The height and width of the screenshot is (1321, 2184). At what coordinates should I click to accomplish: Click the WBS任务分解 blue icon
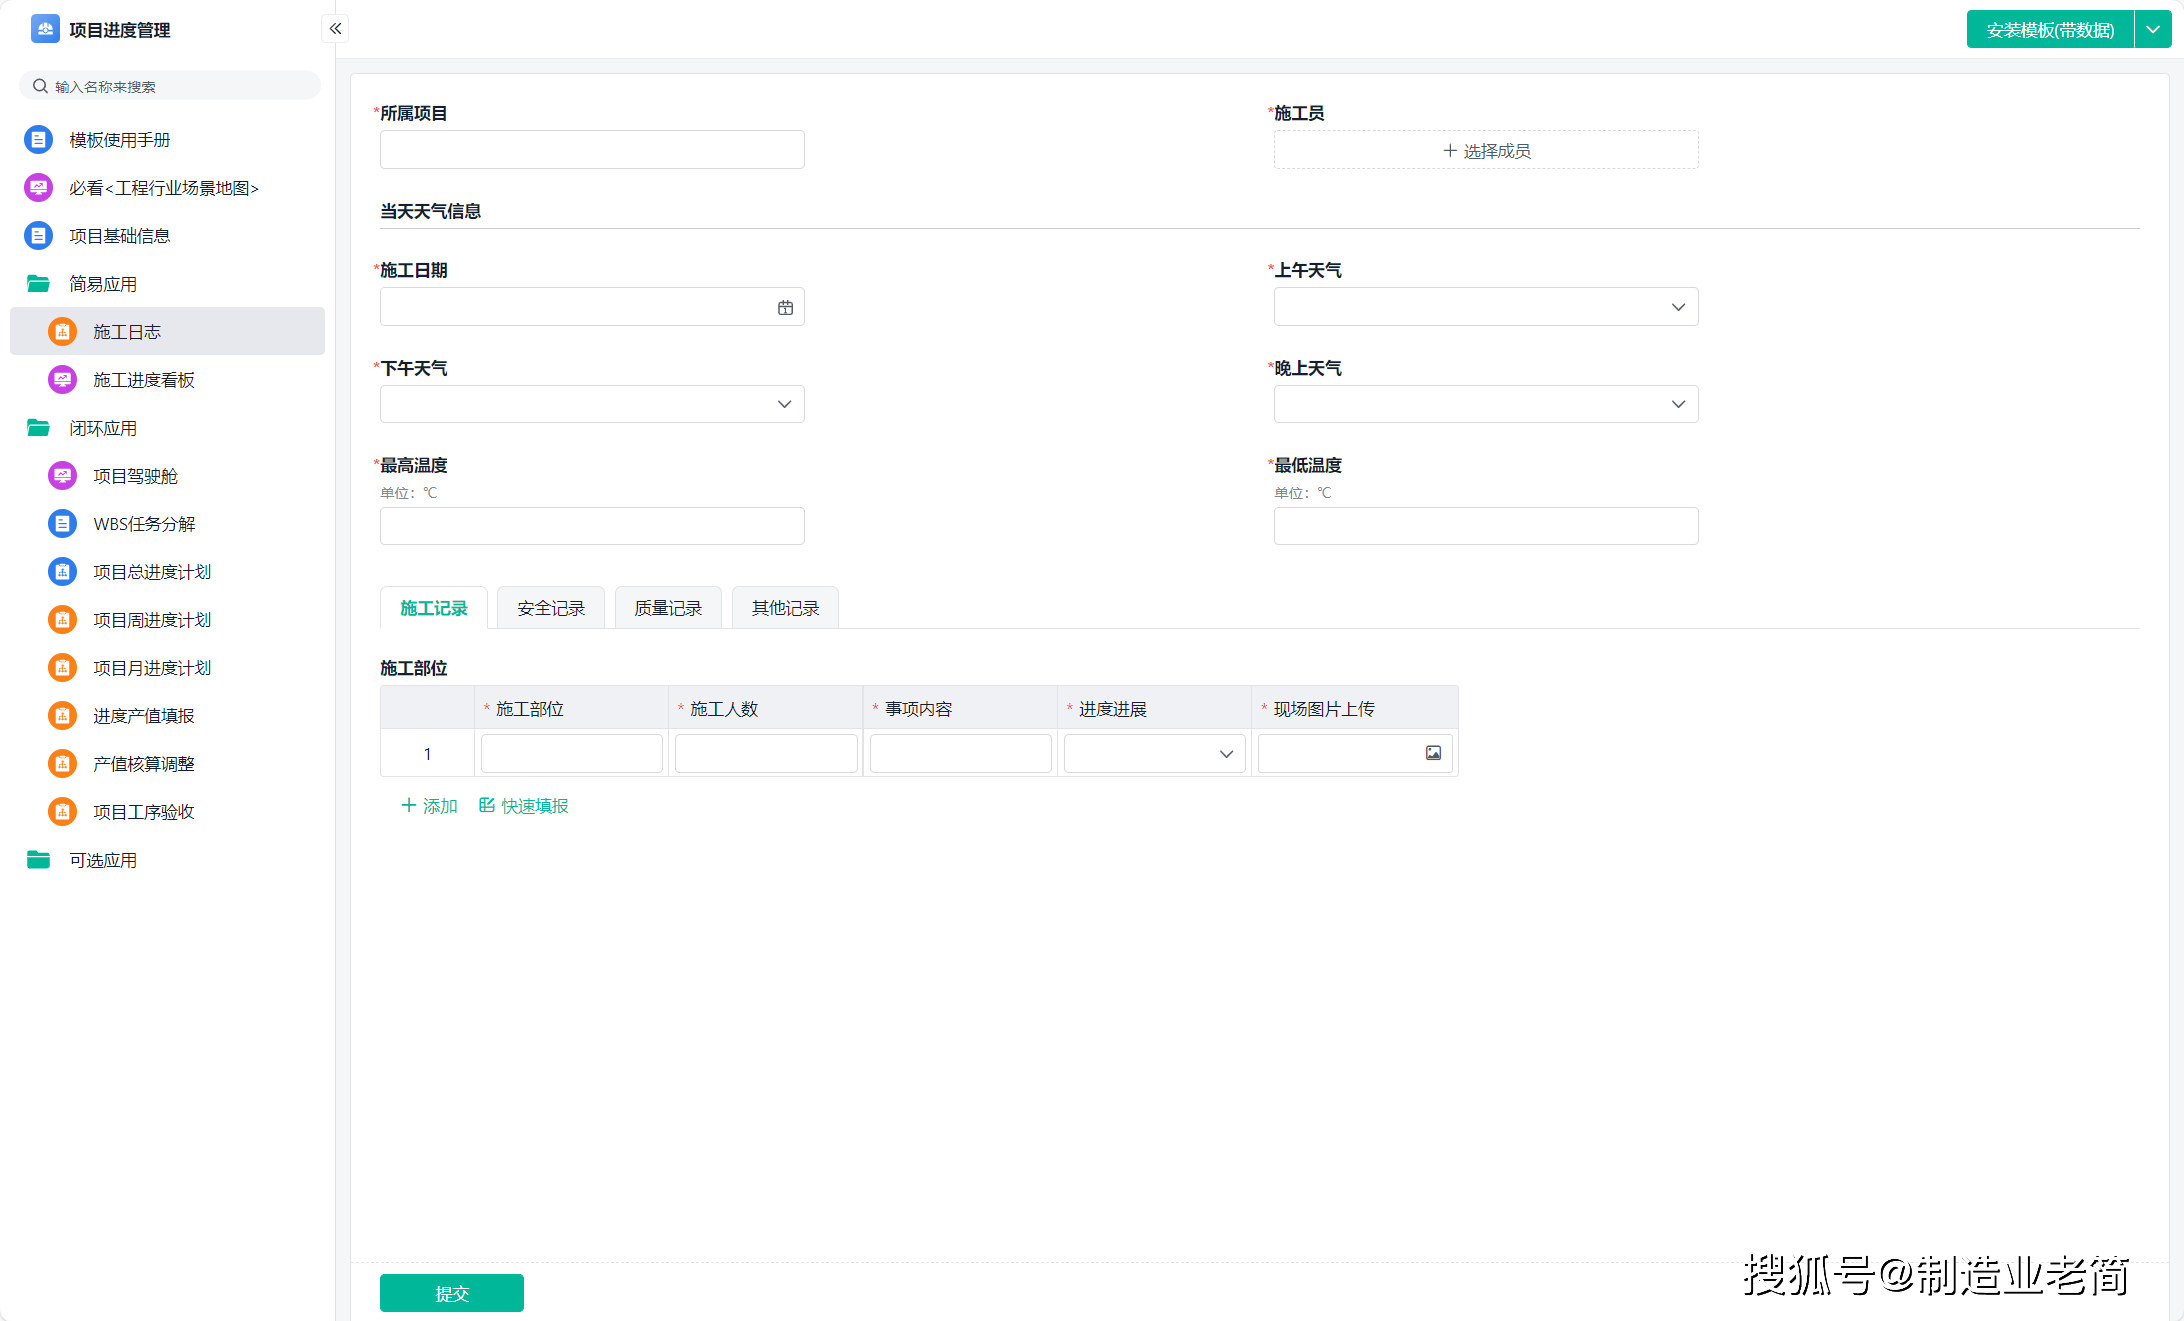click(62, 524)
